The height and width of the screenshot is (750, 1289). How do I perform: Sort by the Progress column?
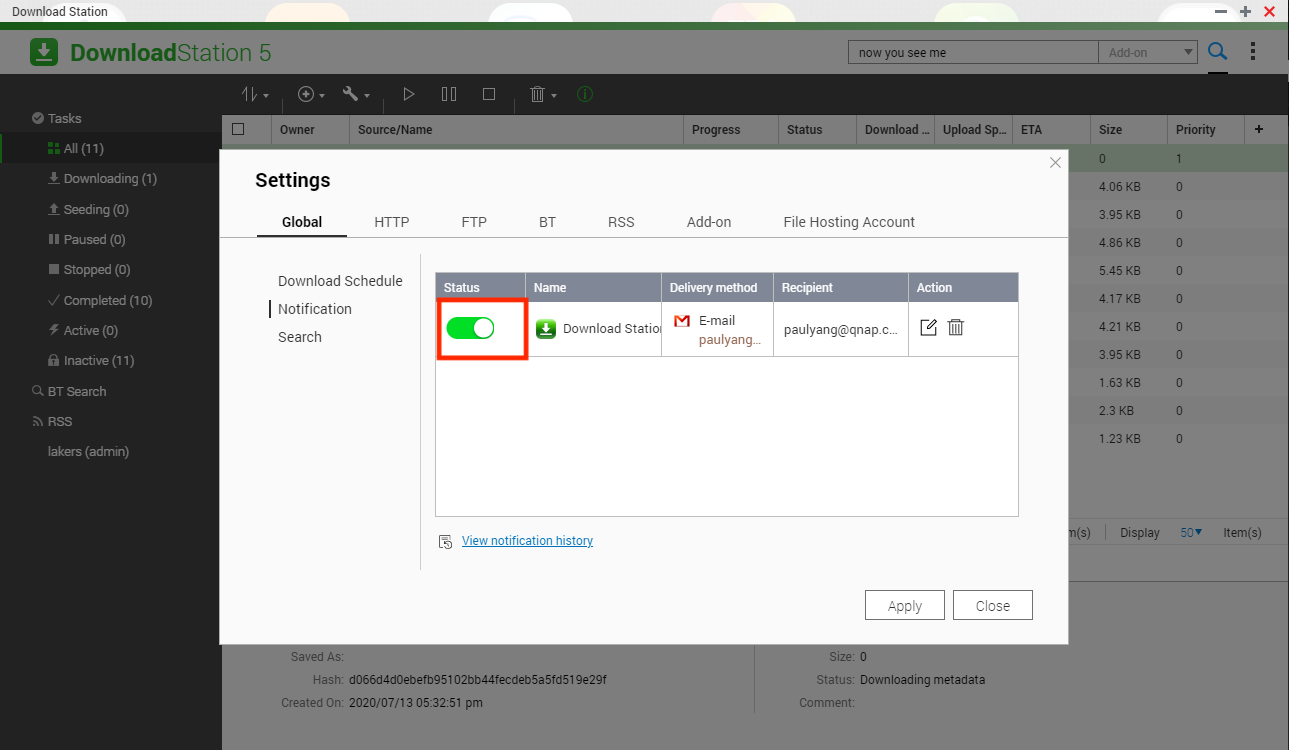[731, 129]
